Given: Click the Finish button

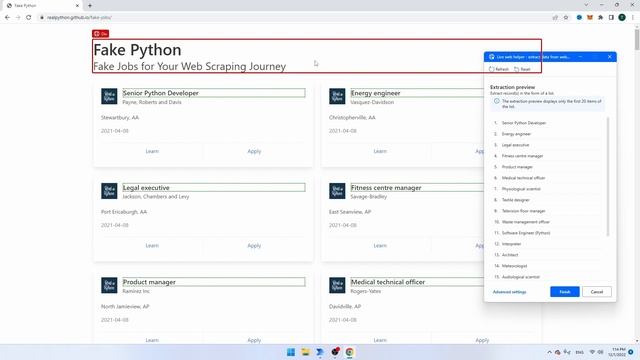Looking at the screenshot, I should pyautogui.click(x=564, y=292).
